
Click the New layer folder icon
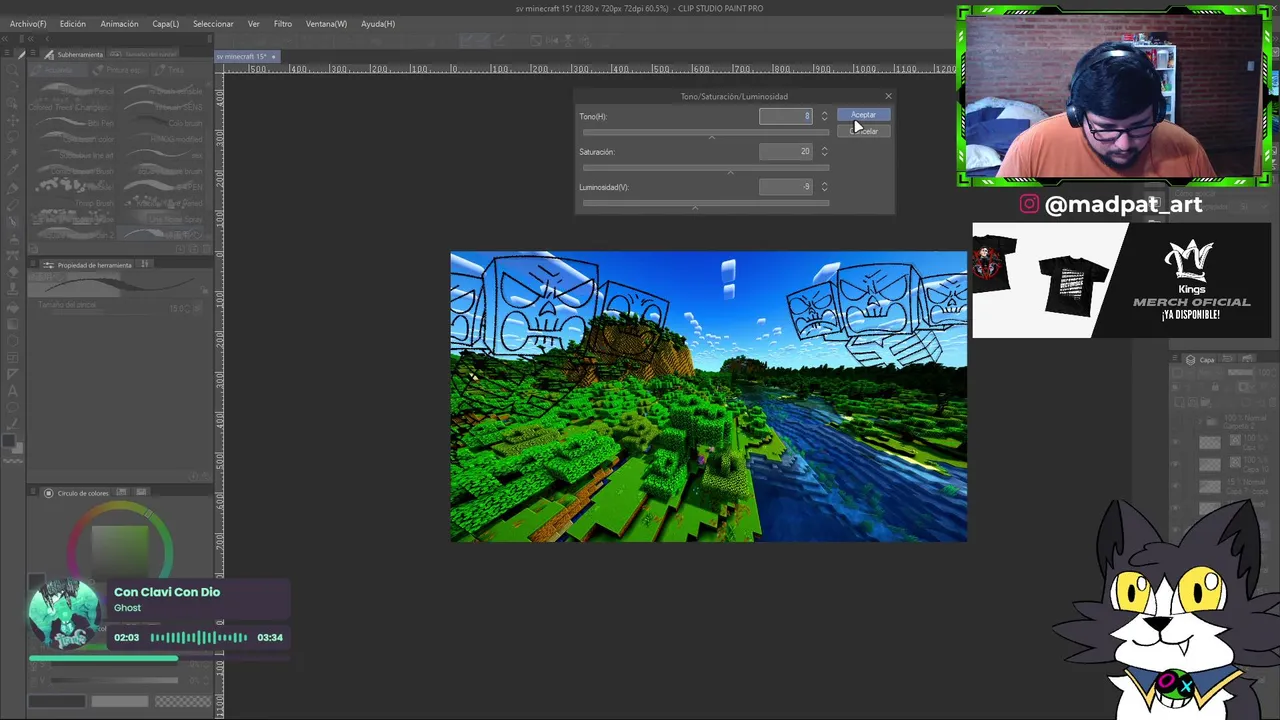tap(1205, 402)
